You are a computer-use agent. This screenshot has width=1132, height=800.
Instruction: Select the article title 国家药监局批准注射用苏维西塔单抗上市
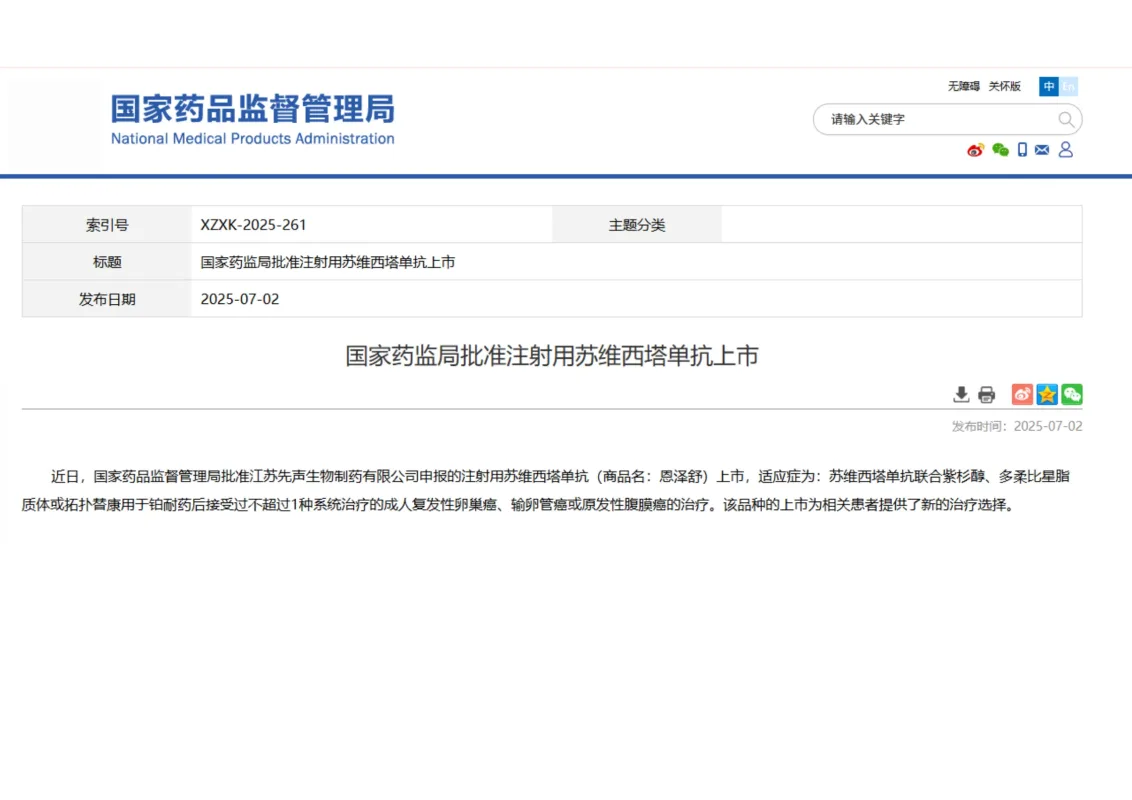566,356
